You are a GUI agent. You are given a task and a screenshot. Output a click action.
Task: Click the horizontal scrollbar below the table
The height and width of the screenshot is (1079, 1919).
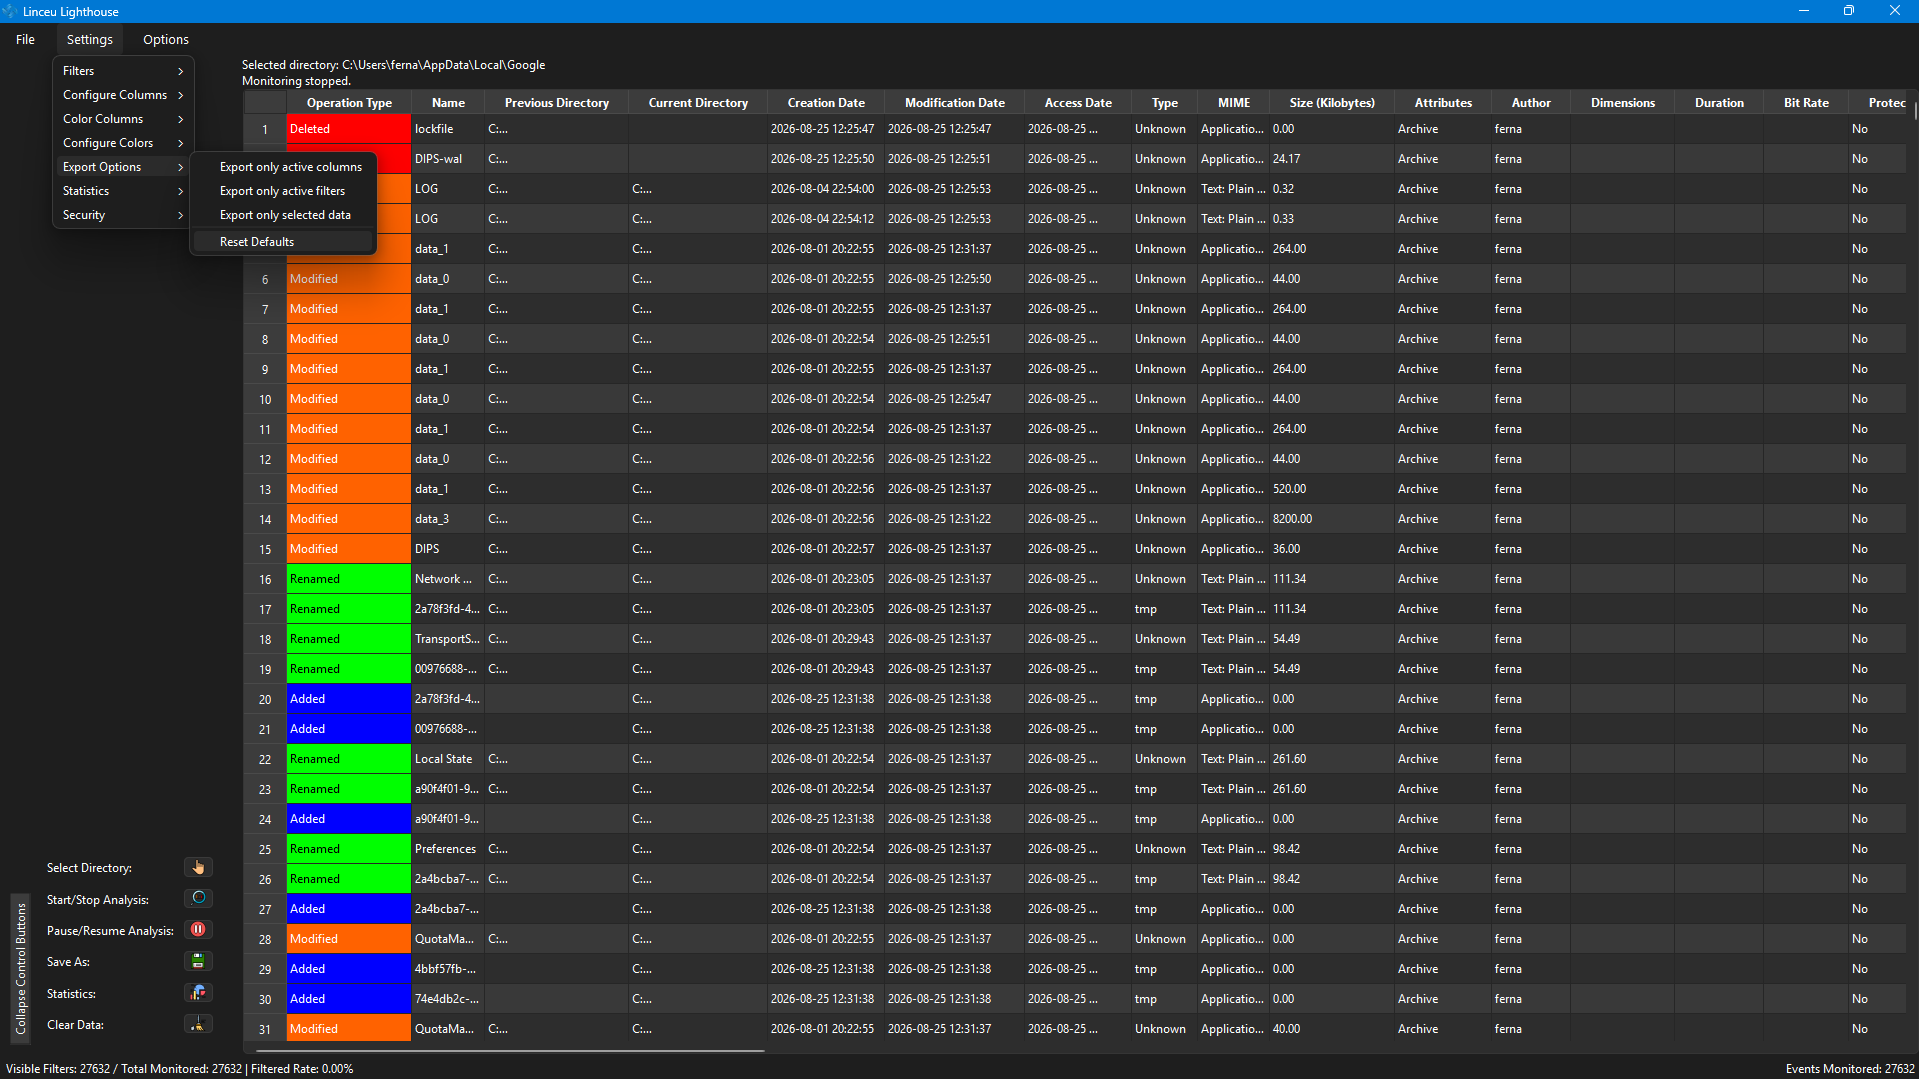pyautogui.click(x=510, y=1050)
